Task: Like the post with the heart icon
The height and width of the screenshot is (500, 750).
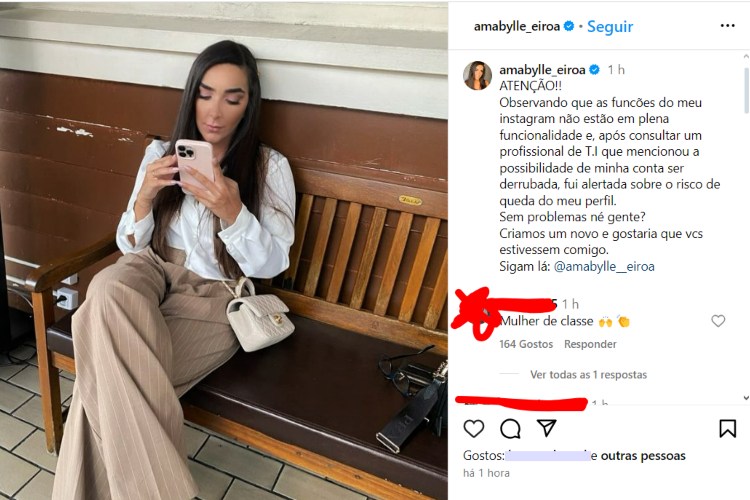Action: click(x=474, y=429)
